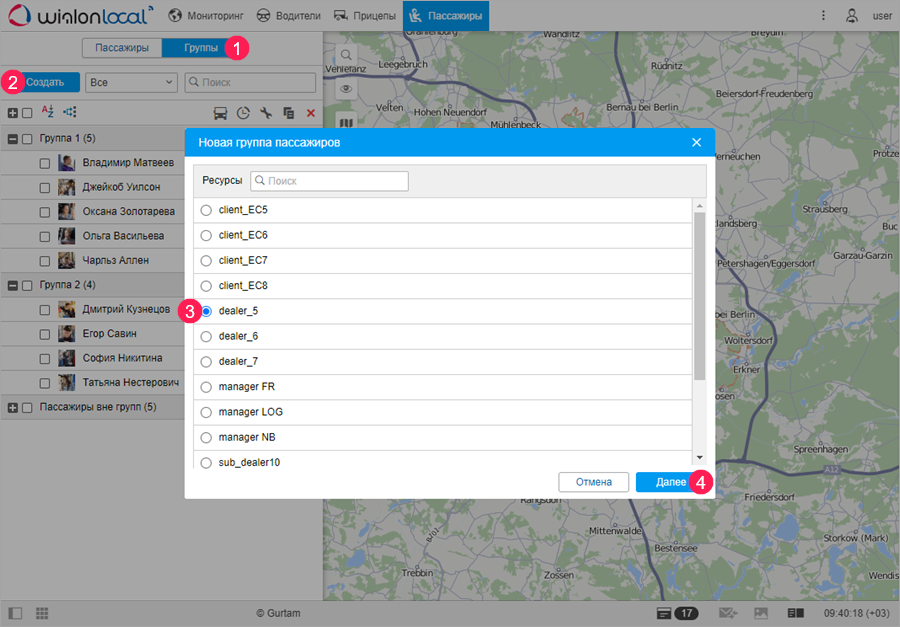Choose the manager NB resource
This screenshot has width=900, height=627.
pyautogui.click(x=206, y=438)
